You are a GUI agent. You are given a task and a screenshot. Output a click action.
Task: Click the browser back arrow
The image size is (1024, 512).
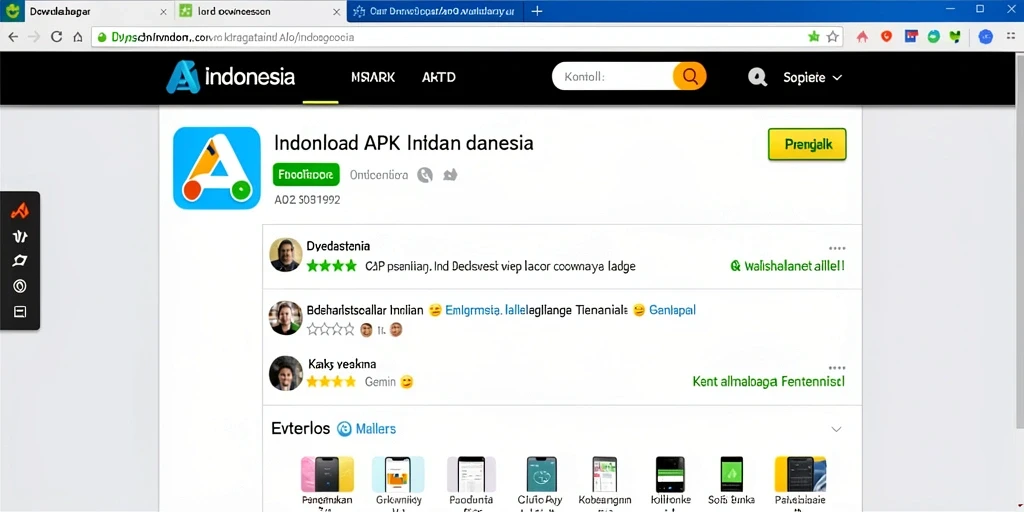coord(13,37)
